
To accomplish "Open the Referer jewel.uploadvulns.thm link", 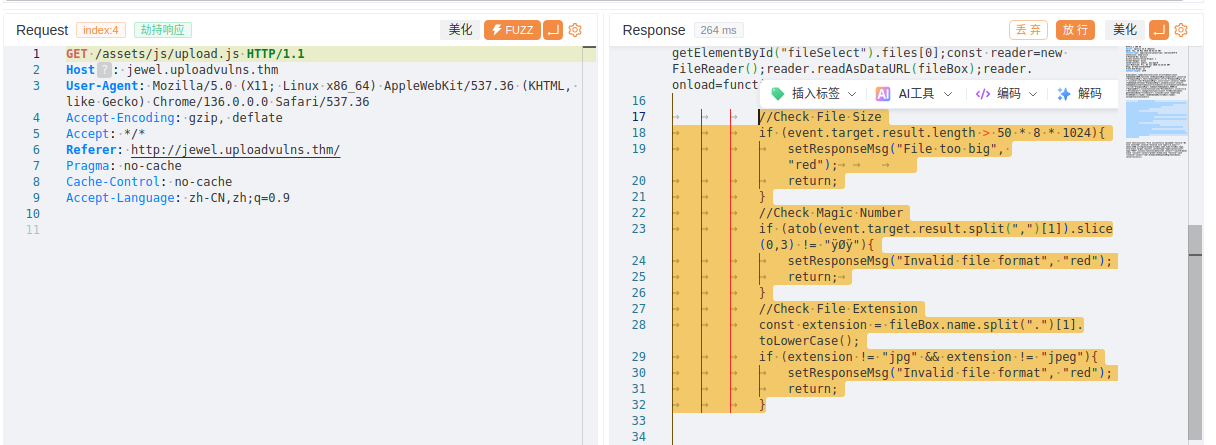I will coord(235,150).
